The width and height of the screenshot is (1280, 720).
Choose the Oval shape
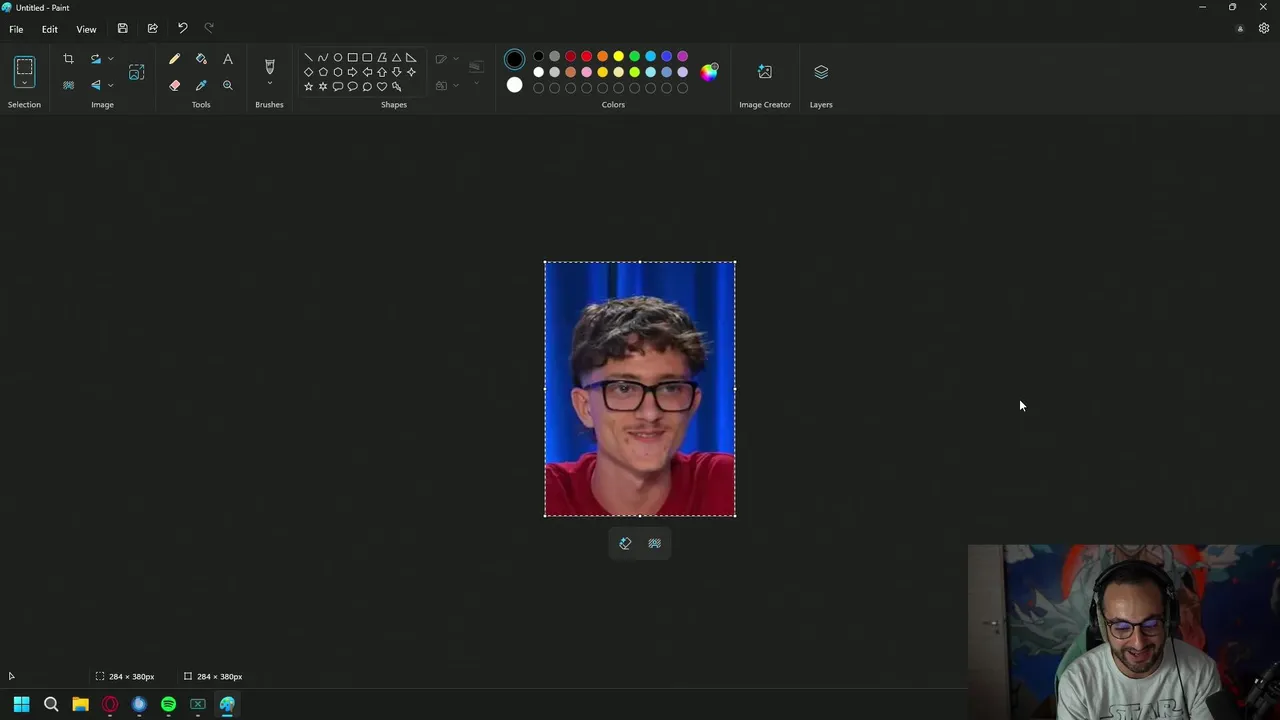pos(338,57)
